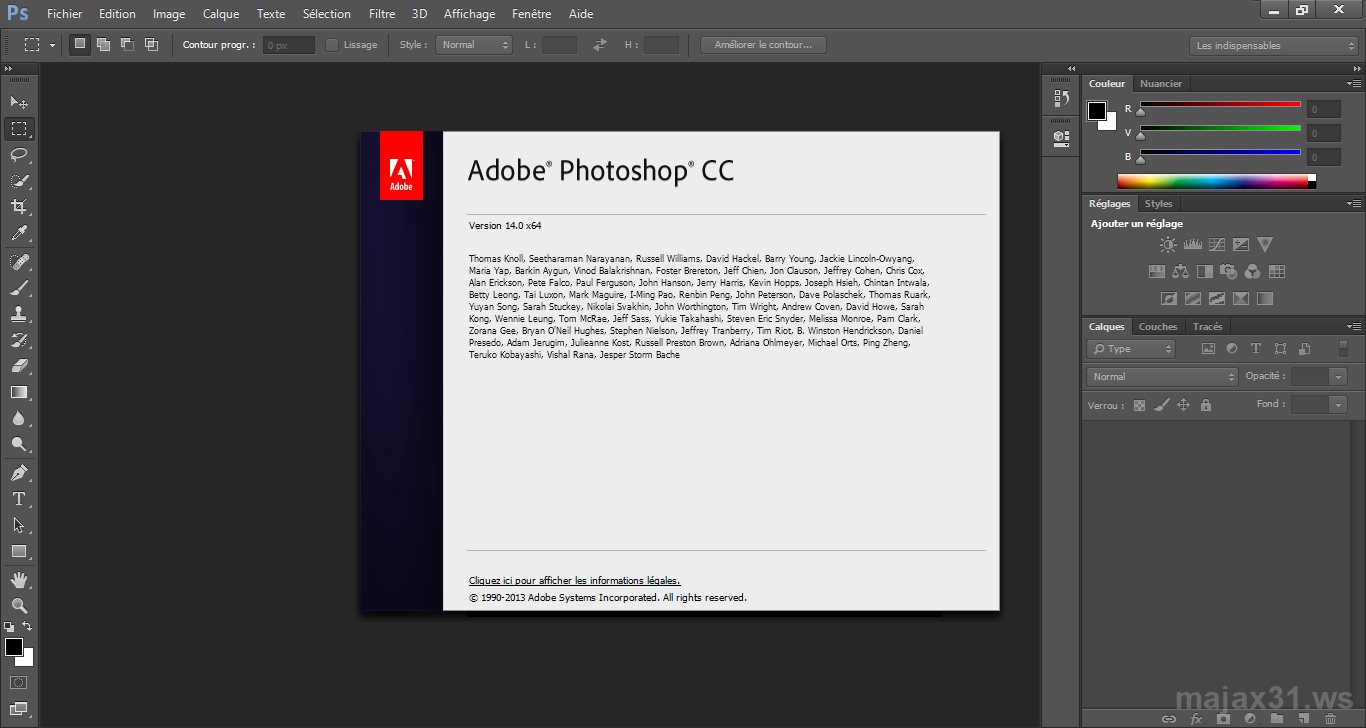The height and width of the screenshot is (728, 1366).
Task: Swap foreground and background colors in toolbar
Action: coord(27,627)
